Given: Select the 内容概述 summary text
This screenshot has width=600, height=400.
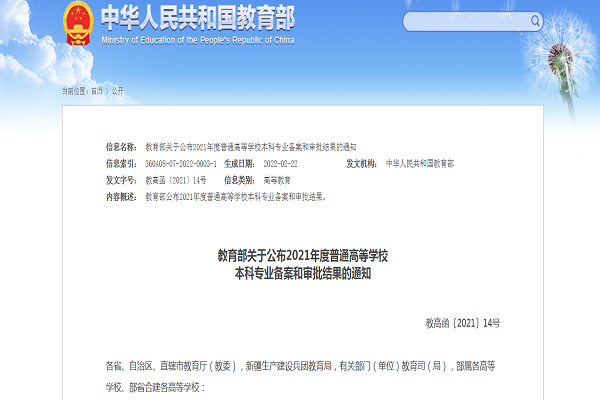Looking at the screenshot, I should pyautogui.click(x=235, y=197).
